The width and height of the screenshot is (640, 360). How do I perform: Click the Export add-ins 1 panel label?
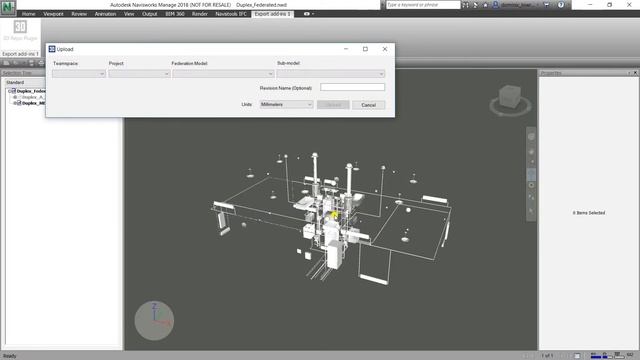tap(20, 54)
